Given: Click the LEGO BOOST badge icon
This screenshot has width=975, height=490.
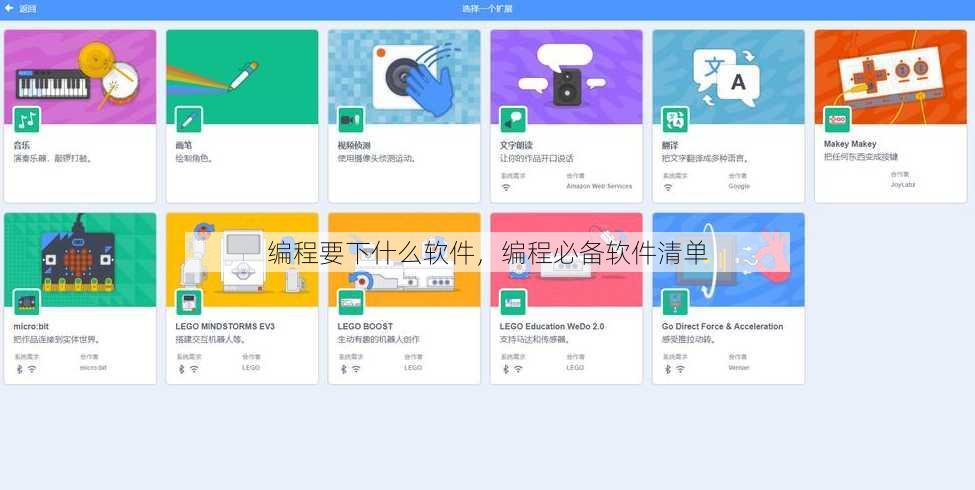Looking at the screenshot, I should 351,302.
